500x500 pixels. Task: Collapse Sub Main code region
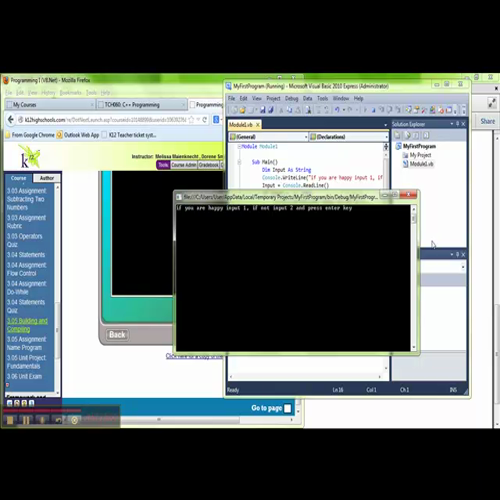tap(239, 162)
